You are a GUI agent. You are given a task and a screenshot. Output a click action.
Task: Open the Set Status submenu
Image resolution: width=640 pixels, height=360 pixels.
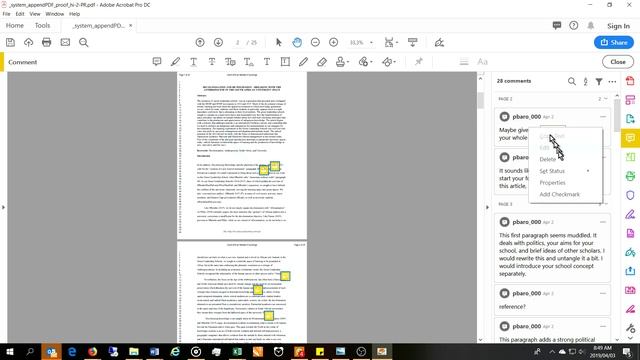565,171
